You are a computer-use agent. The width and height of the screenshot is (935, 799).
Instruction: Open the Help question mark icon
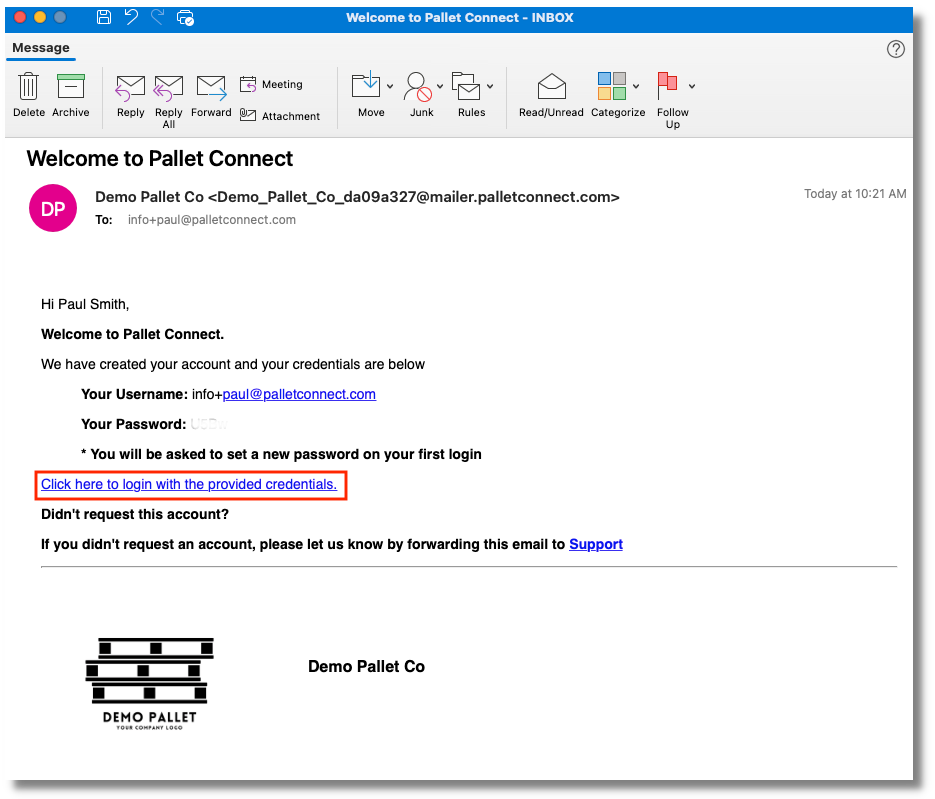(x=895, y=49)
